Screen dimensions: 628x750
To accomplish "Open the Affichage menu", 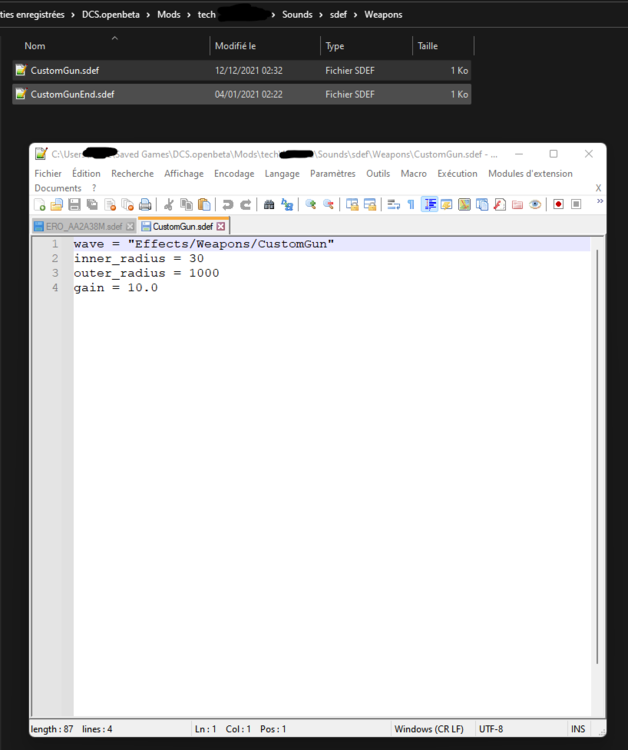I will (x=184, y=174).
